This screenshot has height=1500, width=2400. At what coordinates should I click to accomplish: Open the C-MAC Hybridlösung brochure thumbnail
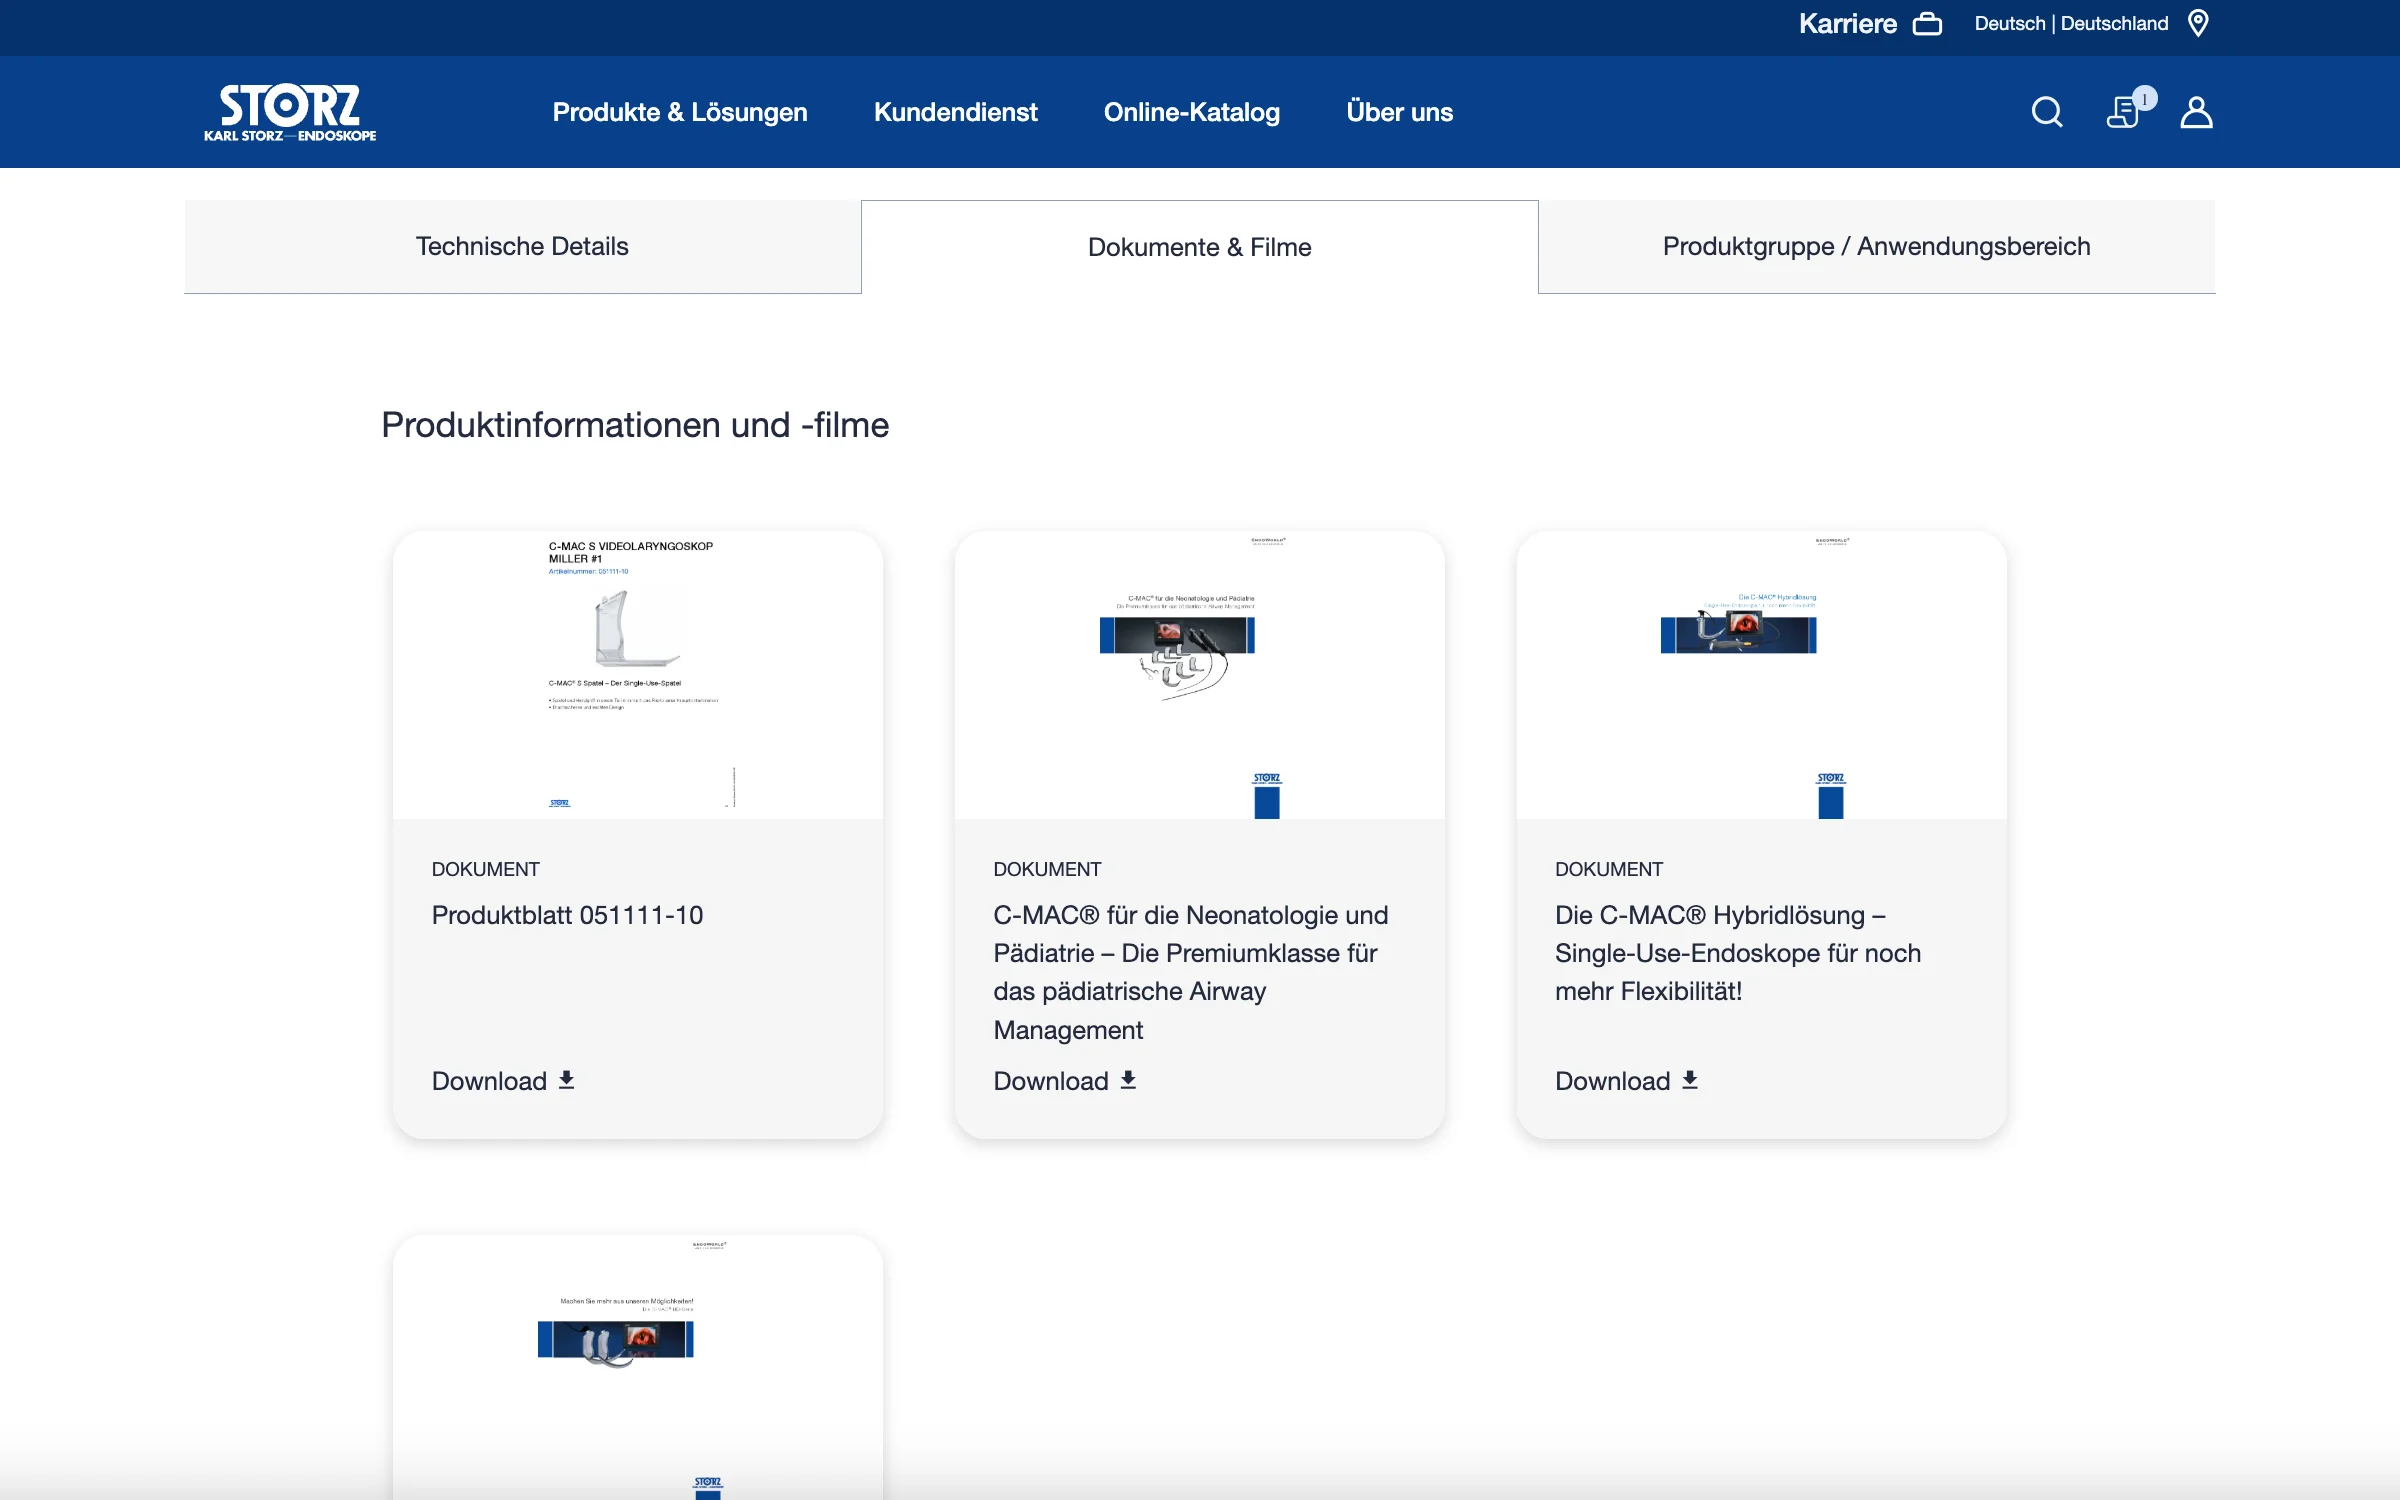(1761, 675)
